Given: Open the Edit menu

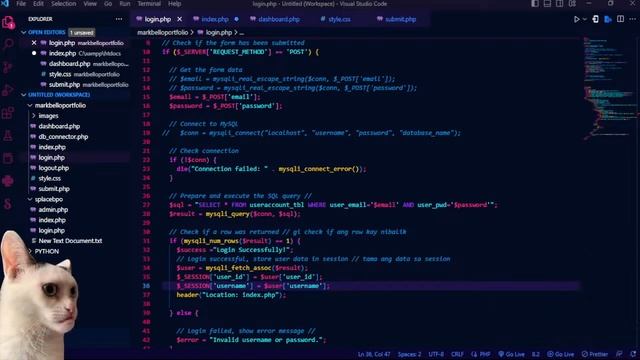Looking at the screenshot, I should pyautogui.click(x=38, y=4).
